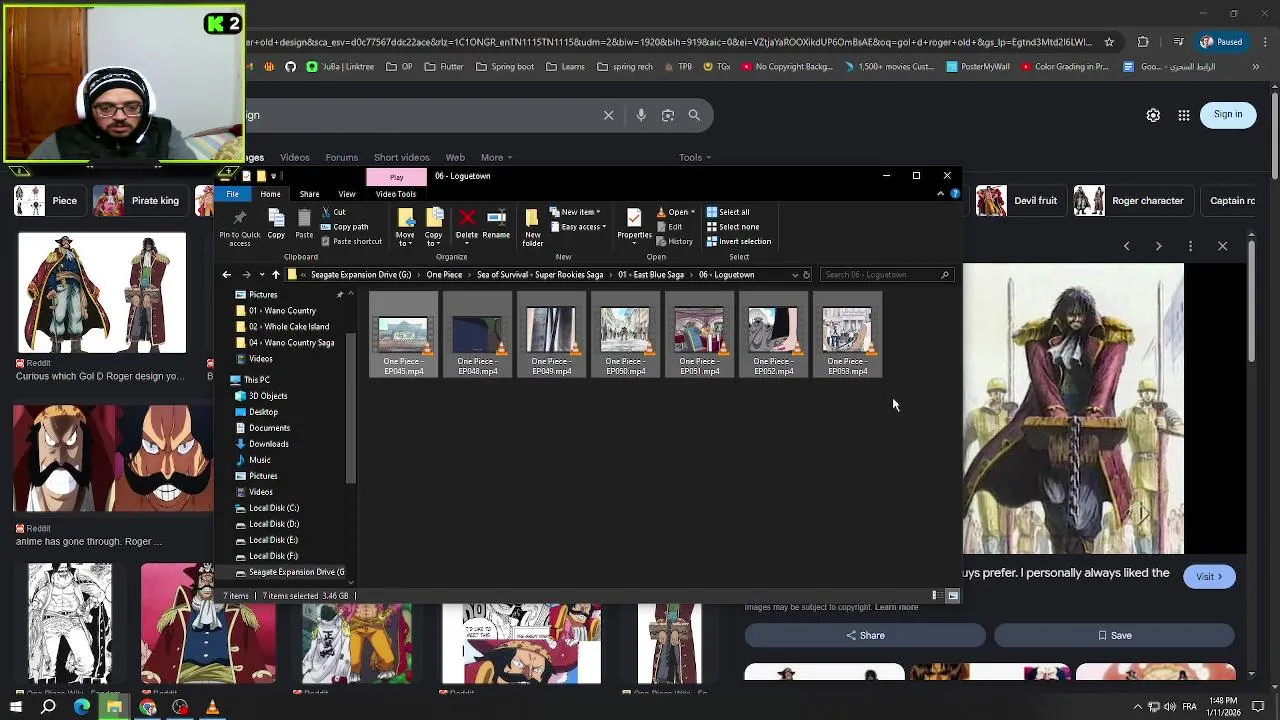Click the Visit button in preview
Viewport: 1280px width, 720px height.
point(1209,577)
